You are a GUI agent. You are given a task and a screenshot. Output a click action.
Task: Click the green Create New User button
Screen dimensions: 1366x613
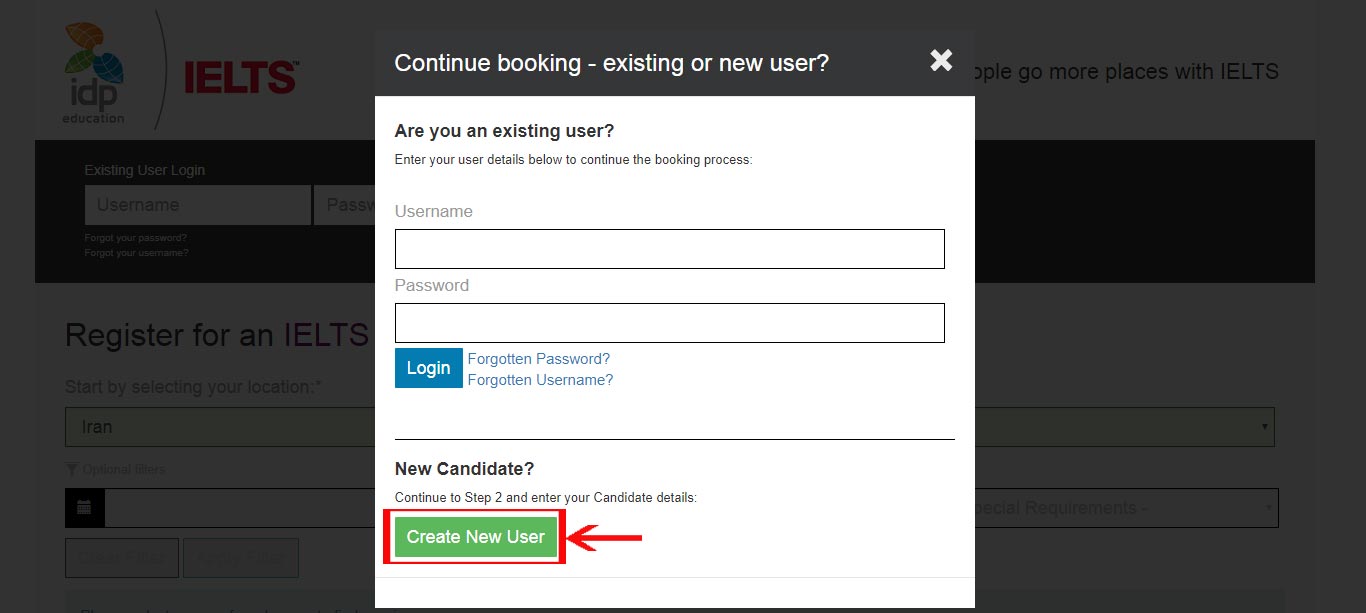476,537
